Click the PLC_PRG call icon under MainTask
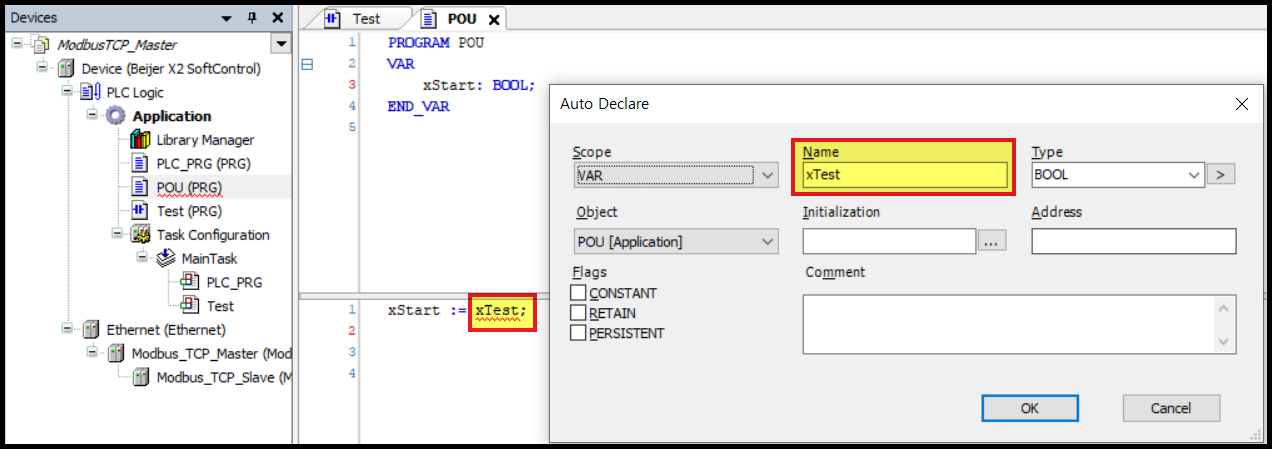This screenshot has height=449, width=1272. point(190,282)
